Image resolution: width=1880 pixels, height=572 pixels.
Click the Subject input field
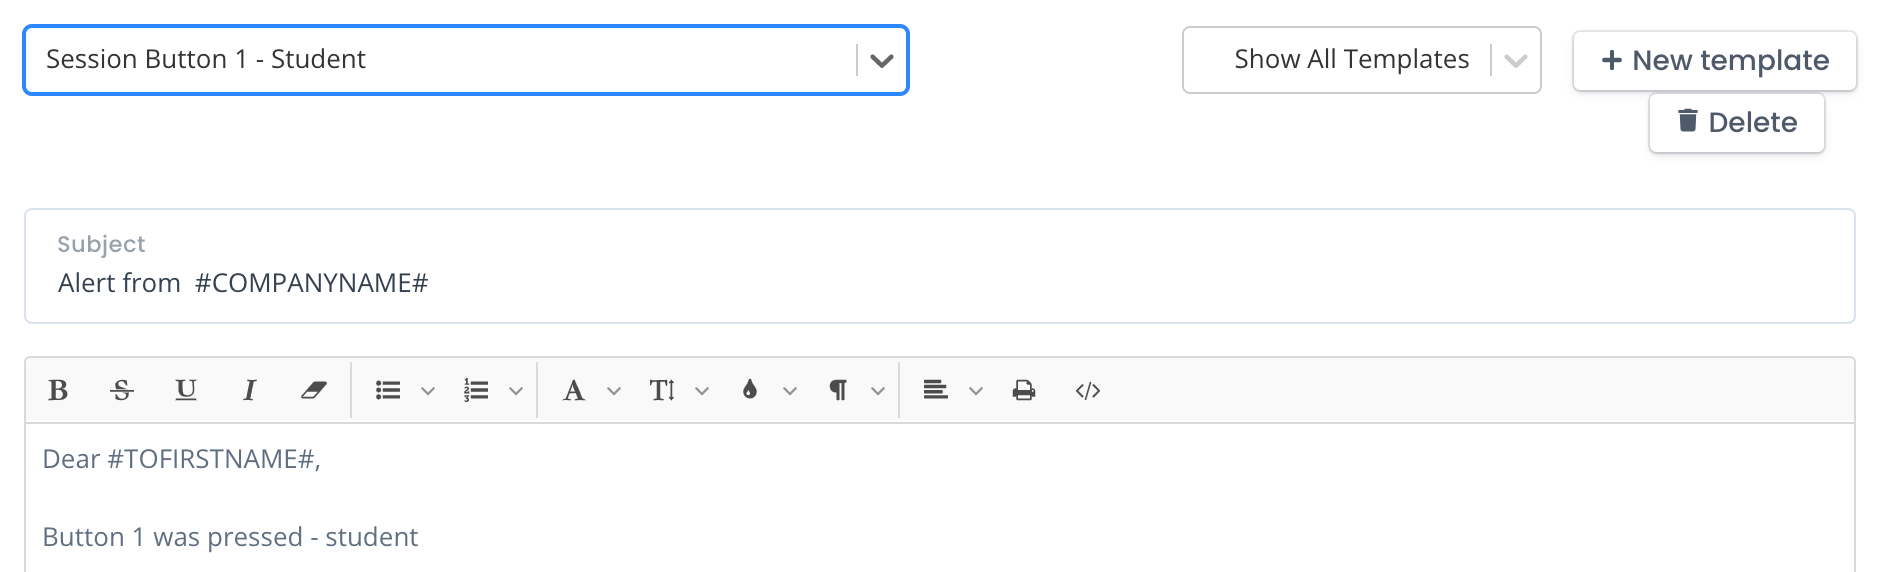pyautogui.click(x=940, y=266)
